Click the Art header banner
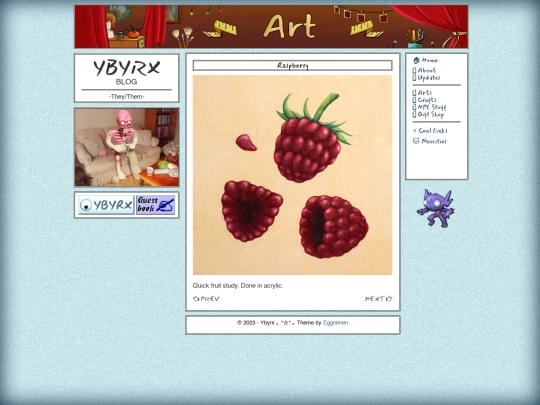This screenshot has height=405, width=540. click(271, 27)
